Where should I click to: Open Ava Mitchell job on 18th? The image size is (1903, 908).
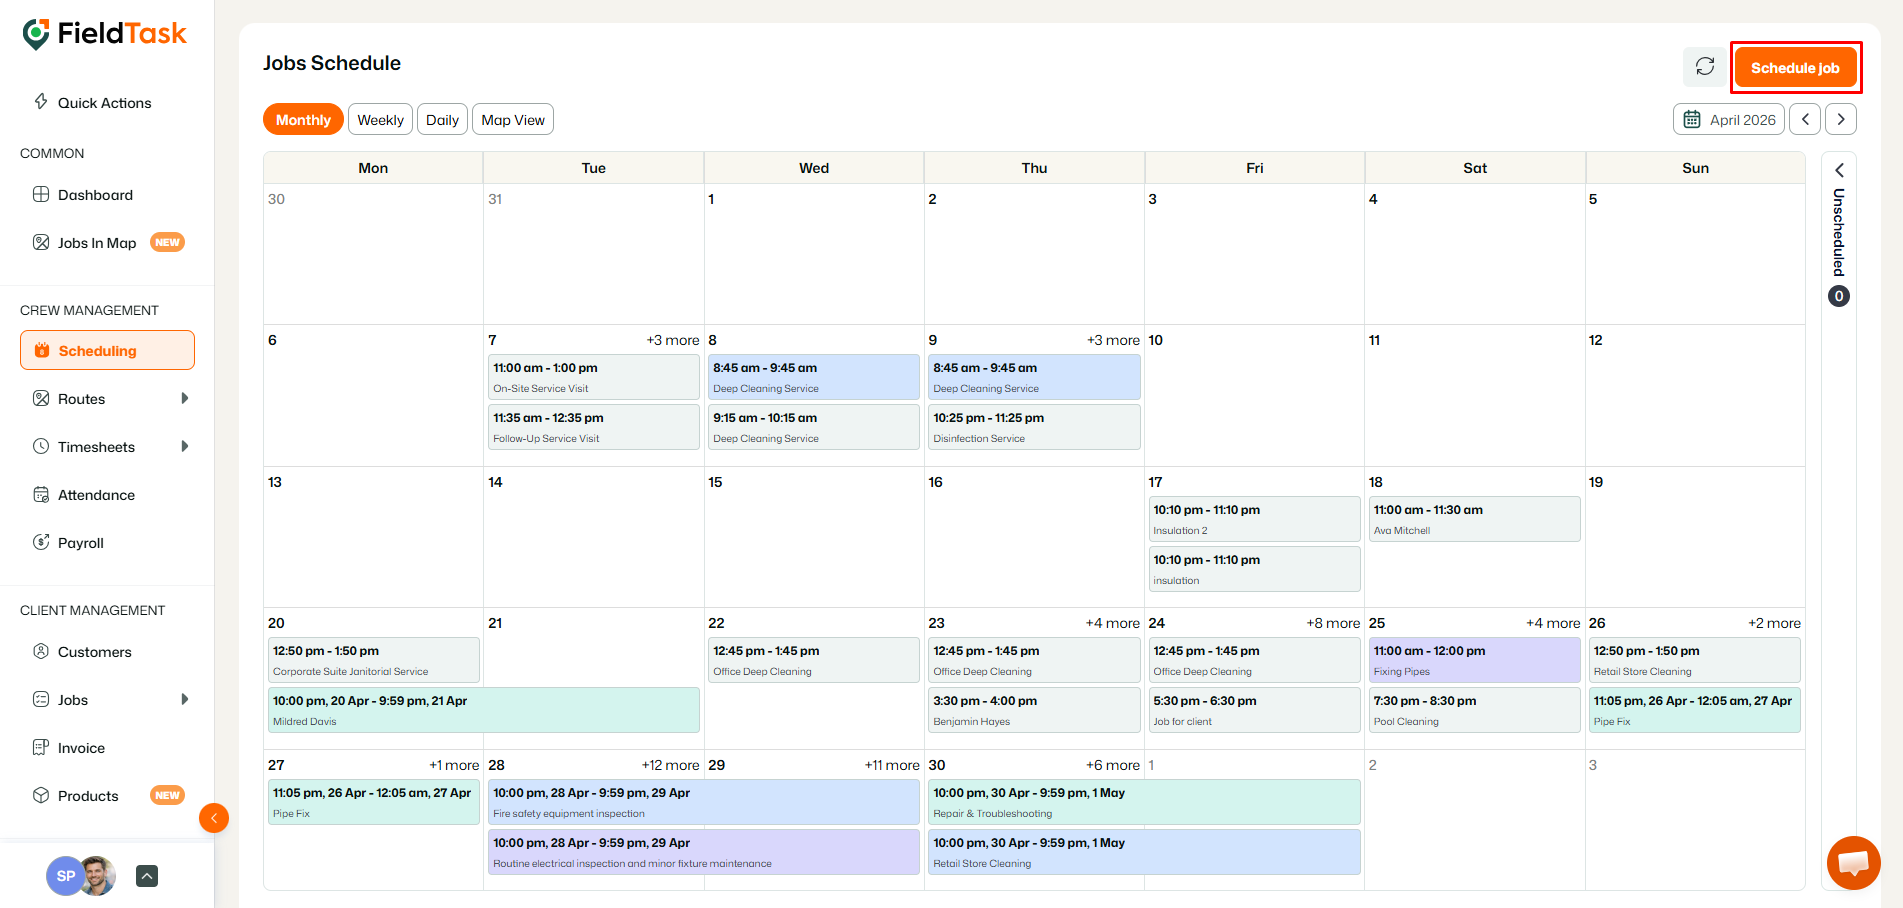click(x=1475, y=519)
